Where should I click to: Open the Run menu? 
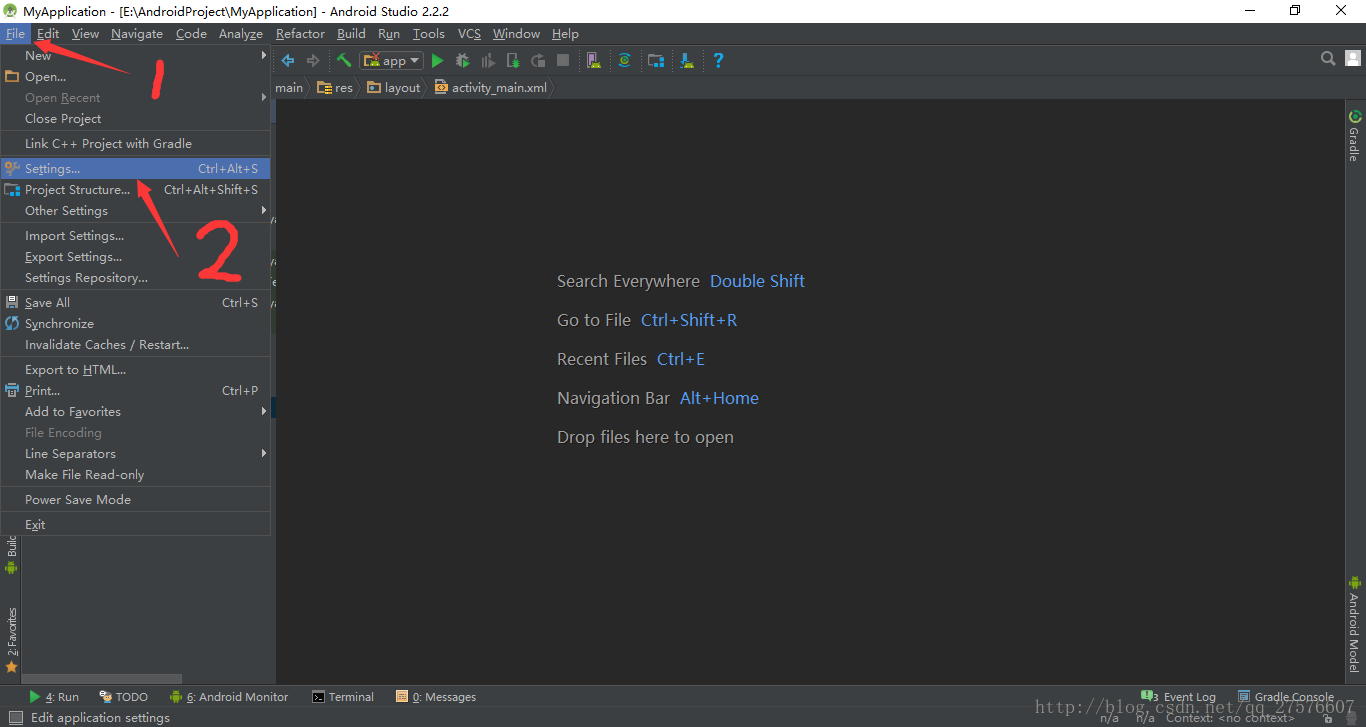tap(389, 33)
